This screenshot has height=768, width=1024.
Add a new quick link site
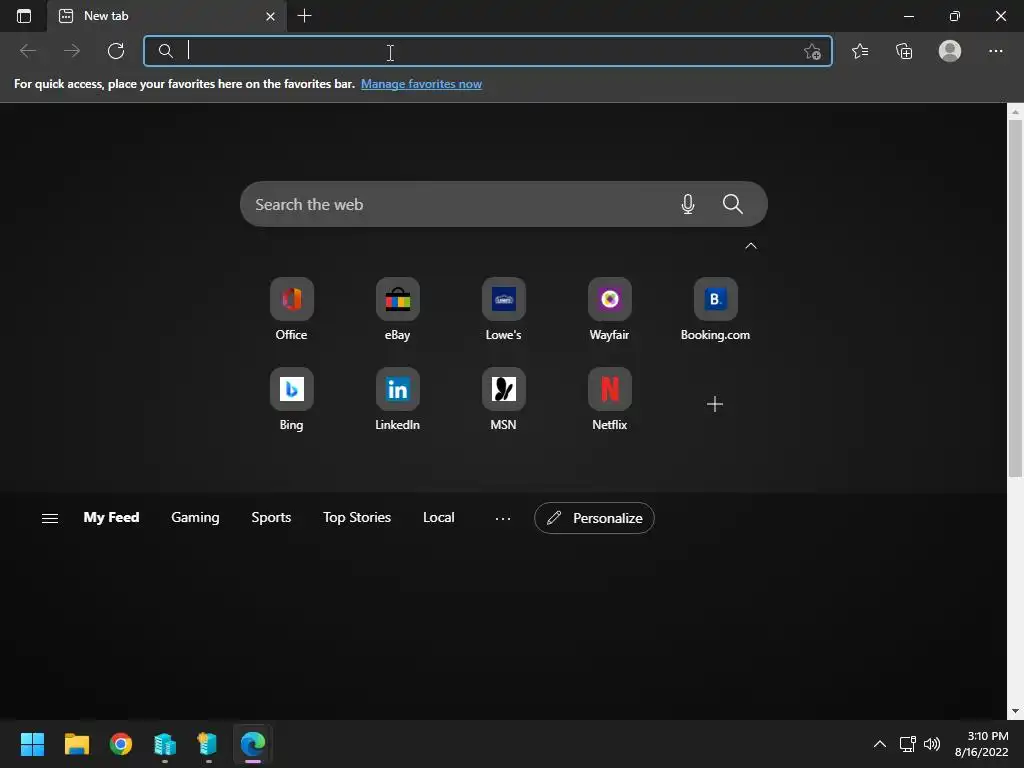point(715,404)
